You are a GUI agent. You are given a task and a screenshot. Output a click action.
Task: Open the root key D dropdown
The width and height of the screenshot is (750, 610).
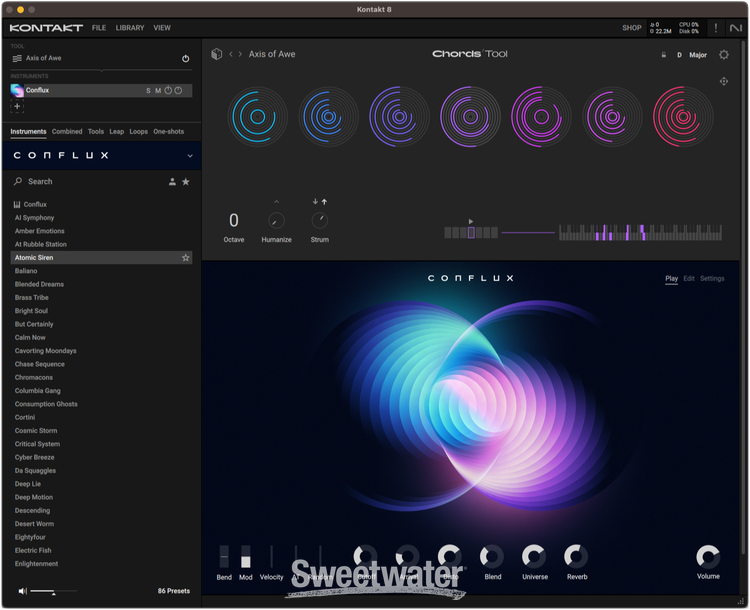click(679, 55)
